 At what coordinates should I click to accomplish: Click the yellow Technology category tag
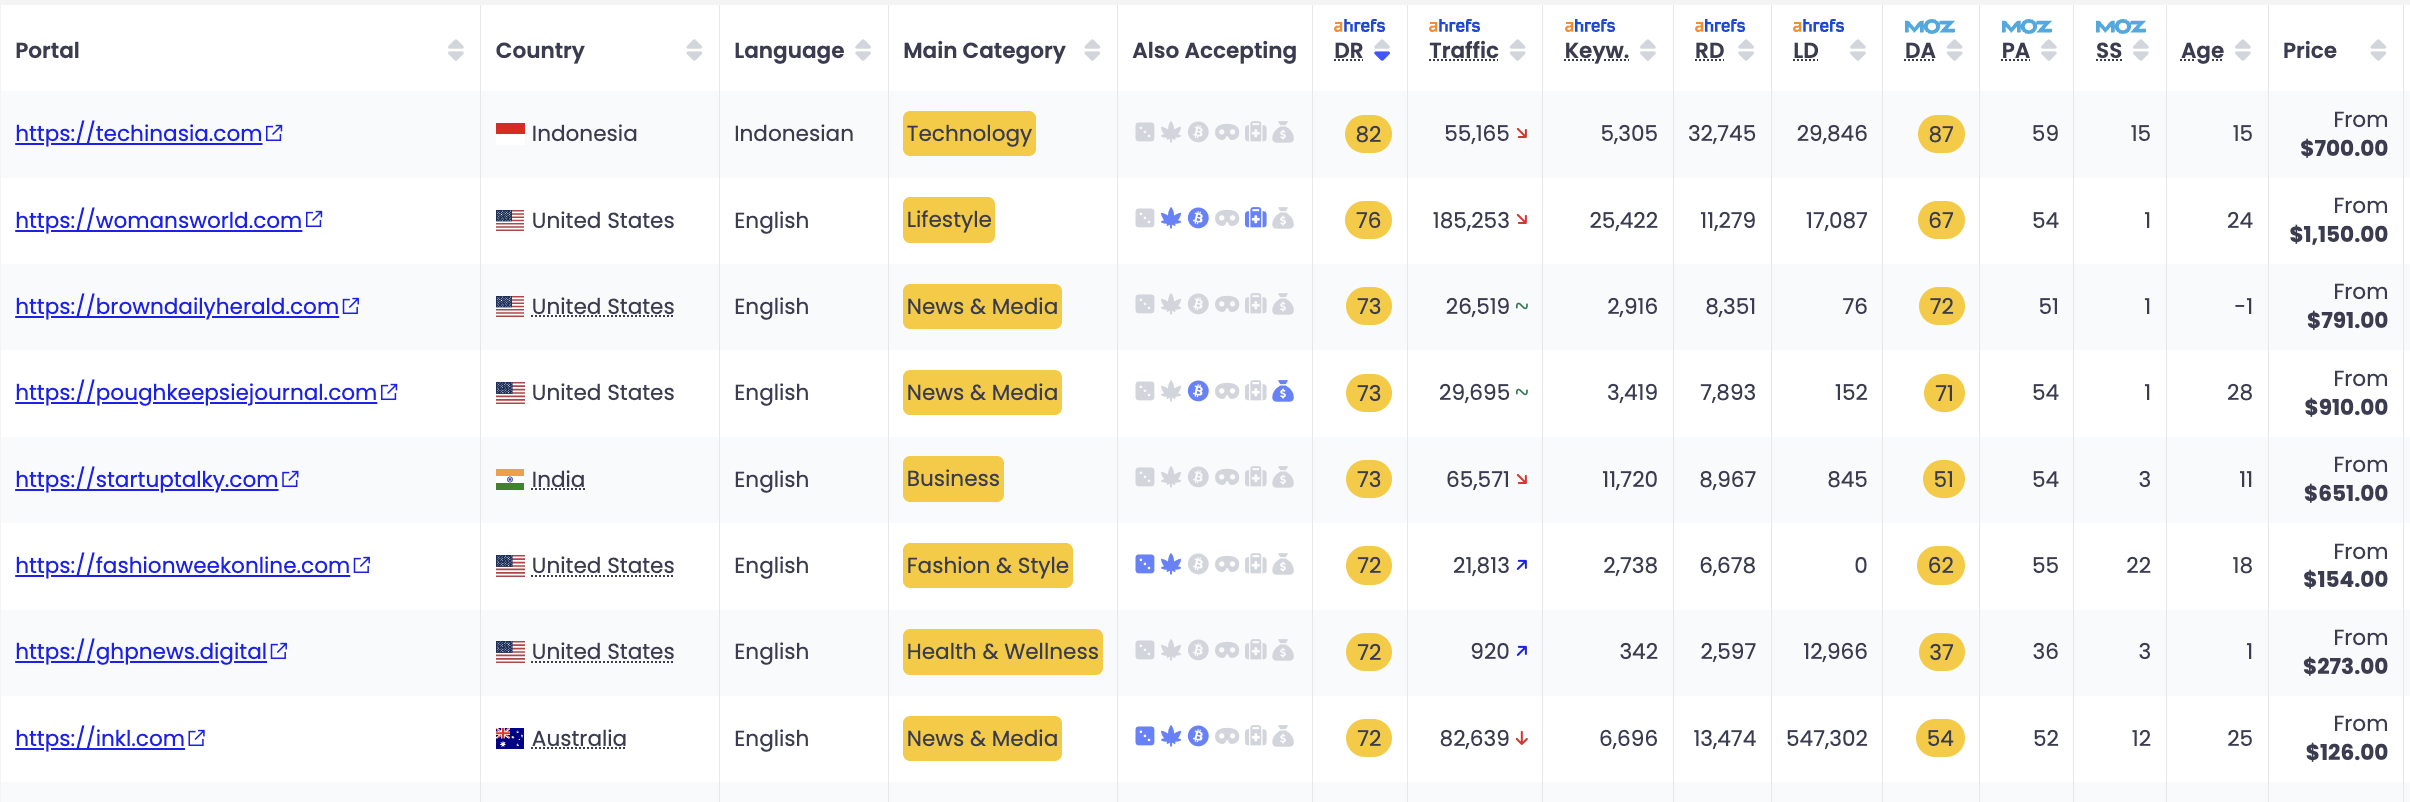pos(969,133)
